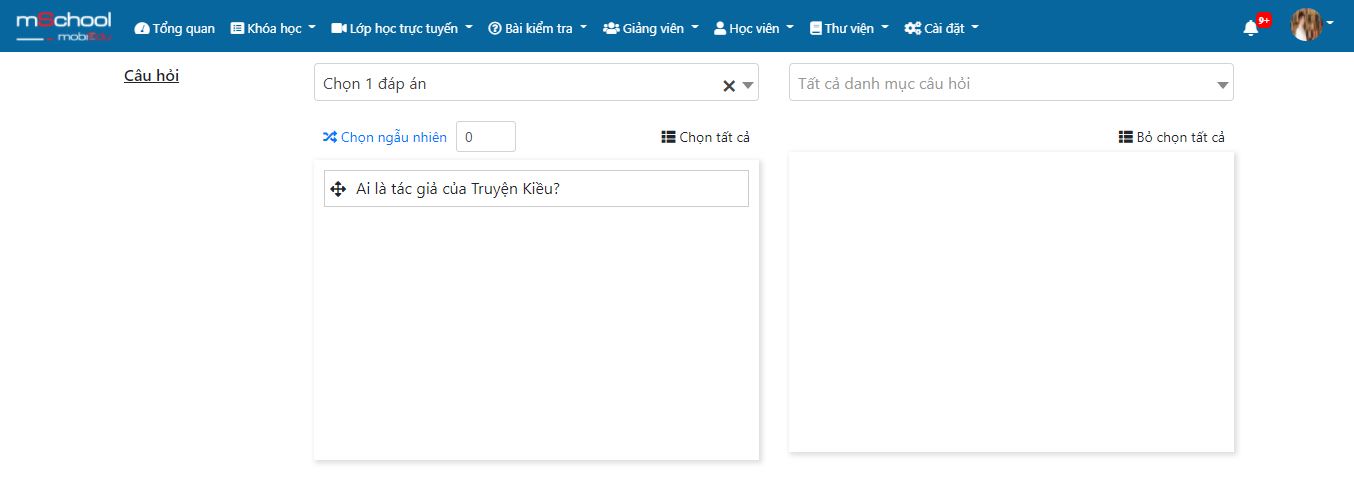Open the notifications bell icon

tap(1250, 28)
